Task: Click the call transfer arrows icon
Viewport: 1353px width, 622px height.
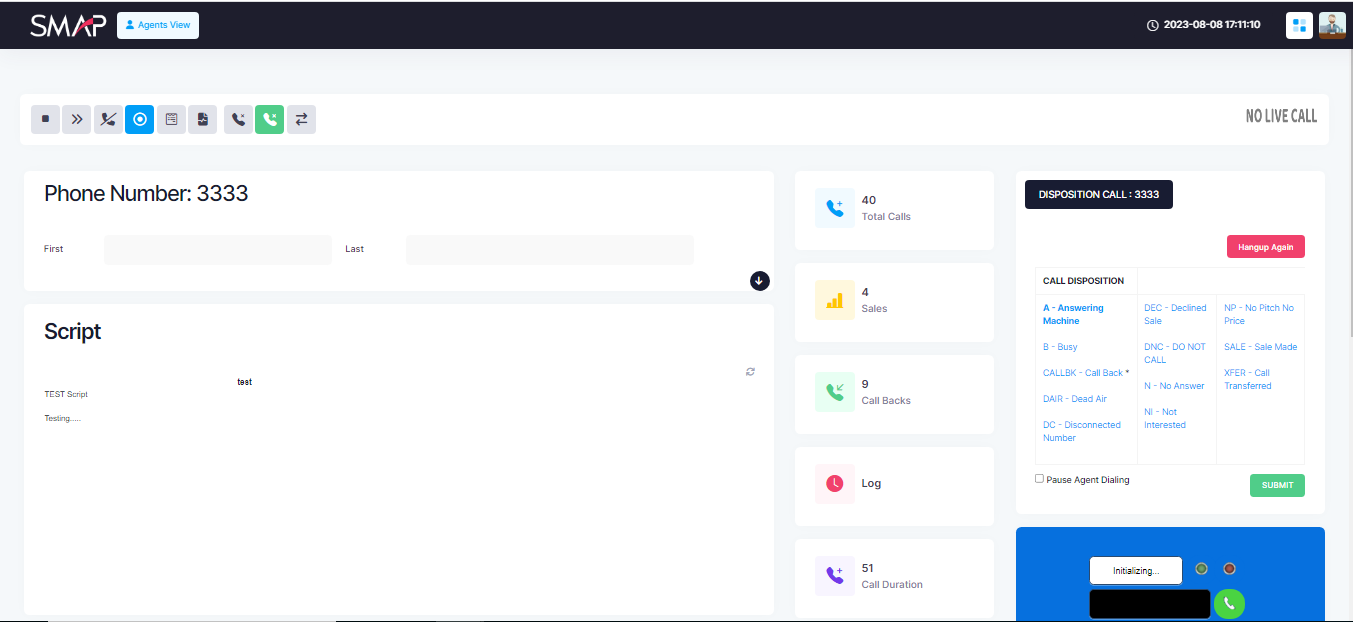Action: point(301,119)
